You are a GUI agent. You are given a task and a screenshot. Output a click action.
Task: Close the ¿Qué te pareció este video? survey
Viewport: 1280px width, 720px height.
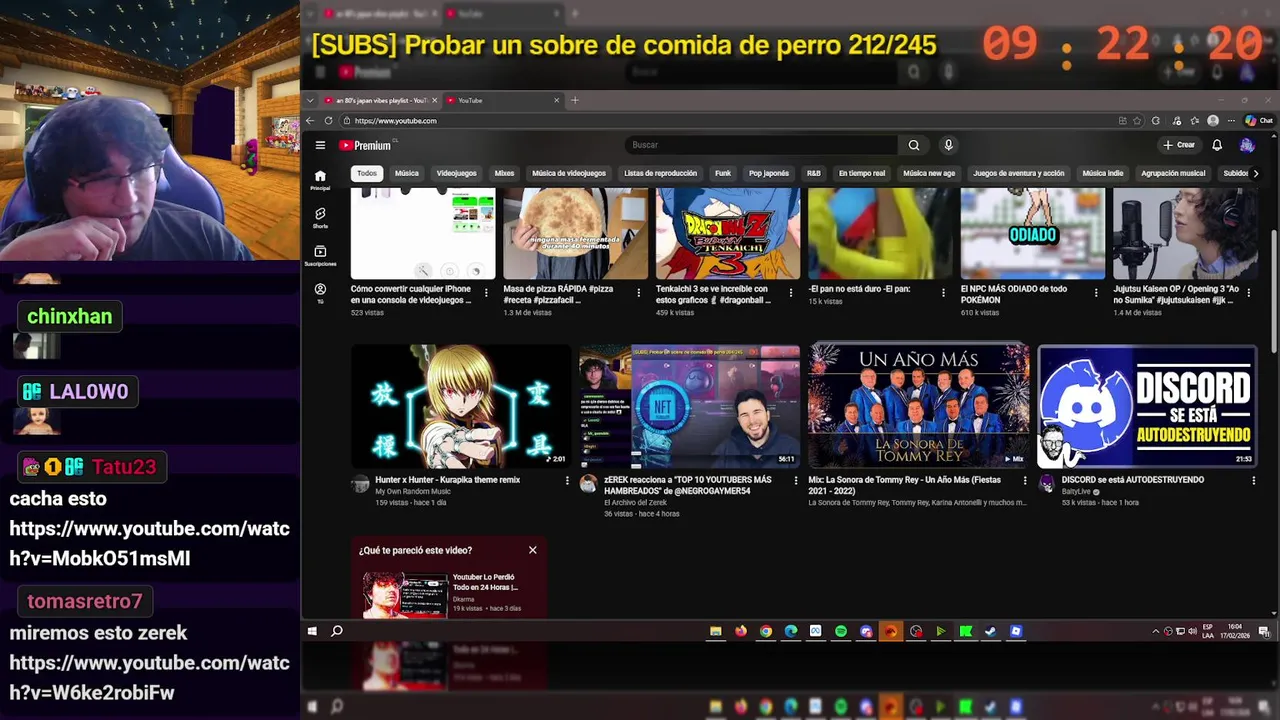pyautogui.click(x=533, y=550)
